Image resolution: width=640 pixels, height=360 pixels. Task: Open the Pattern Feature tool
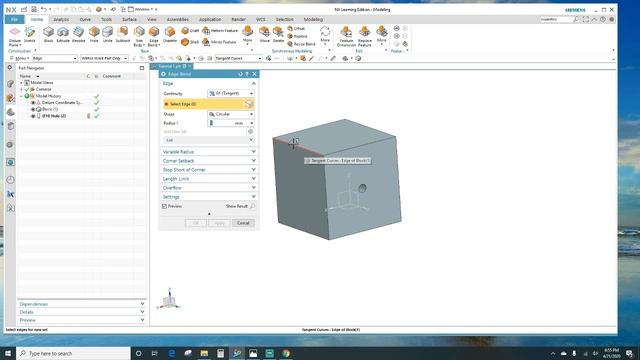220,31
